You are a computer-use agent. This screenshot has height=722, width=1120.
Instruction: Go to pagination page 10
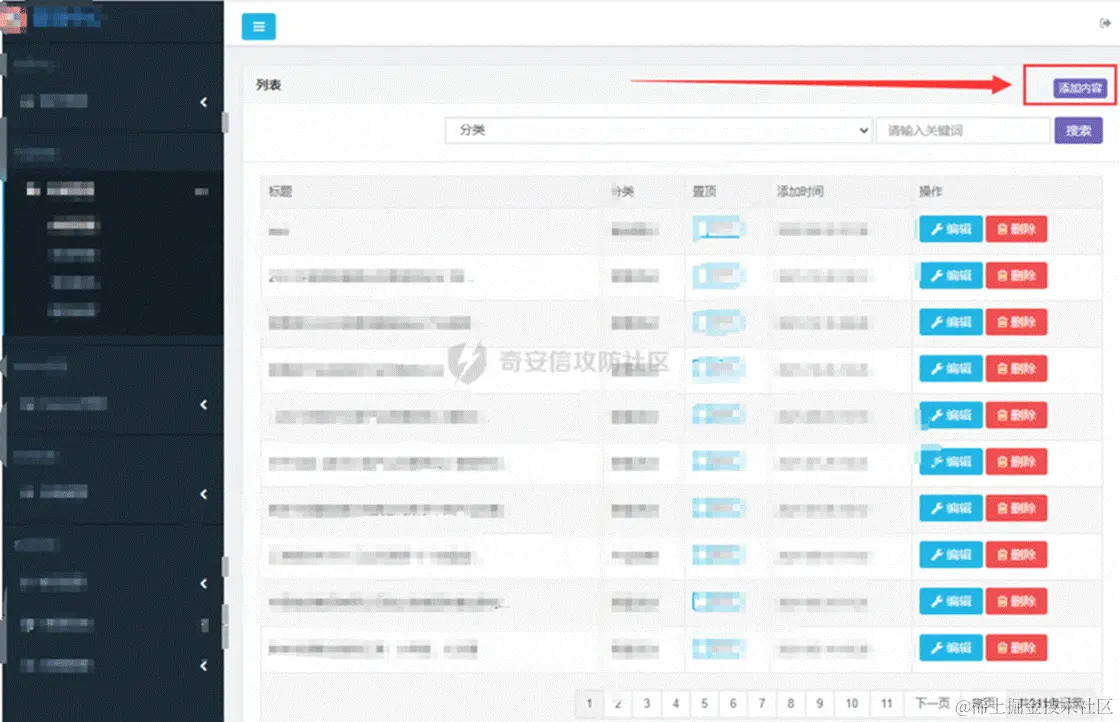click(852, 703)
